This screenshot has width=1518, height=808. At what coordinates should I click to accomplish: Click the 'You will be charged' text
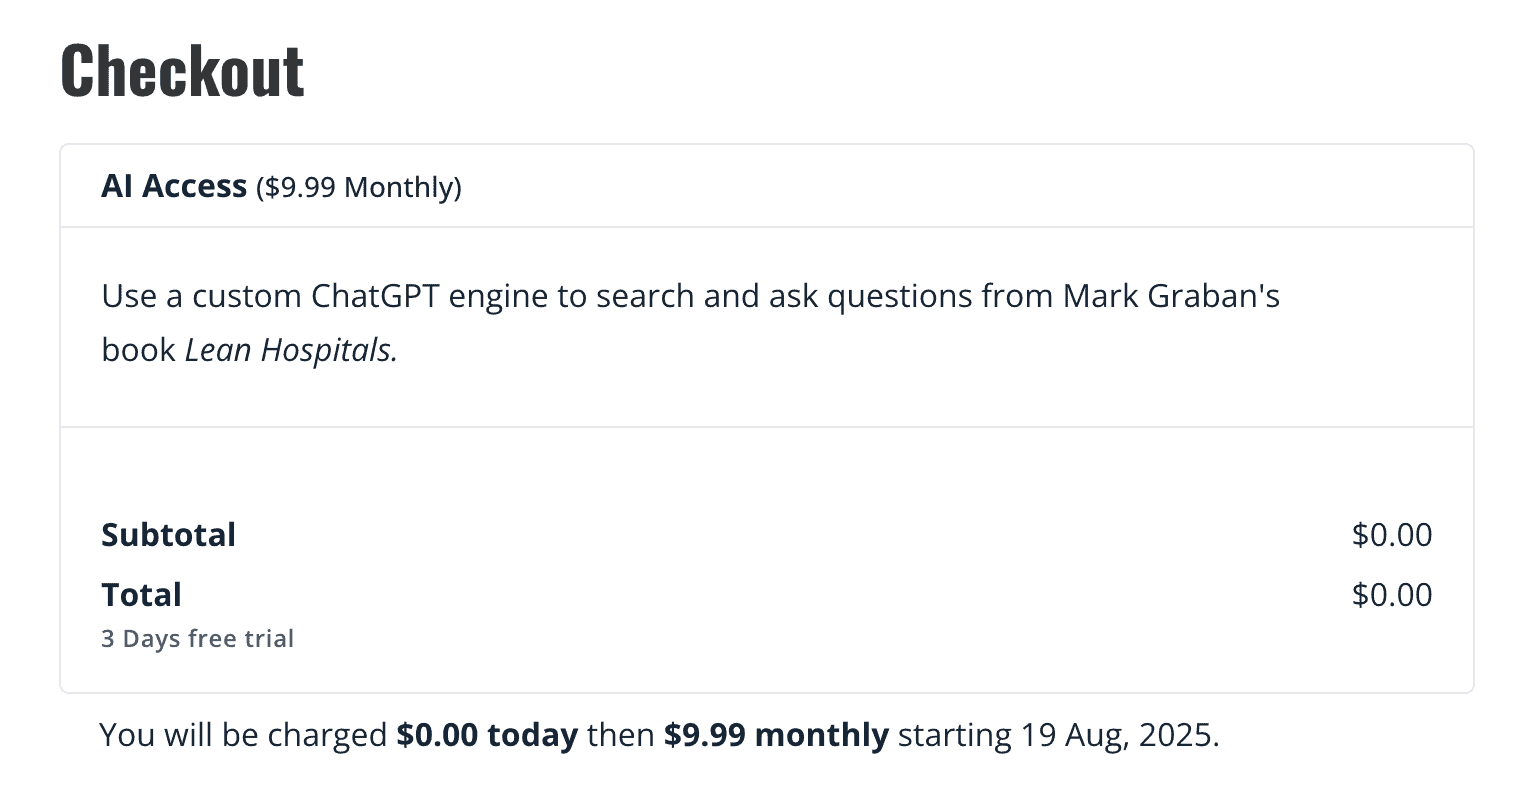click(243, 736)
